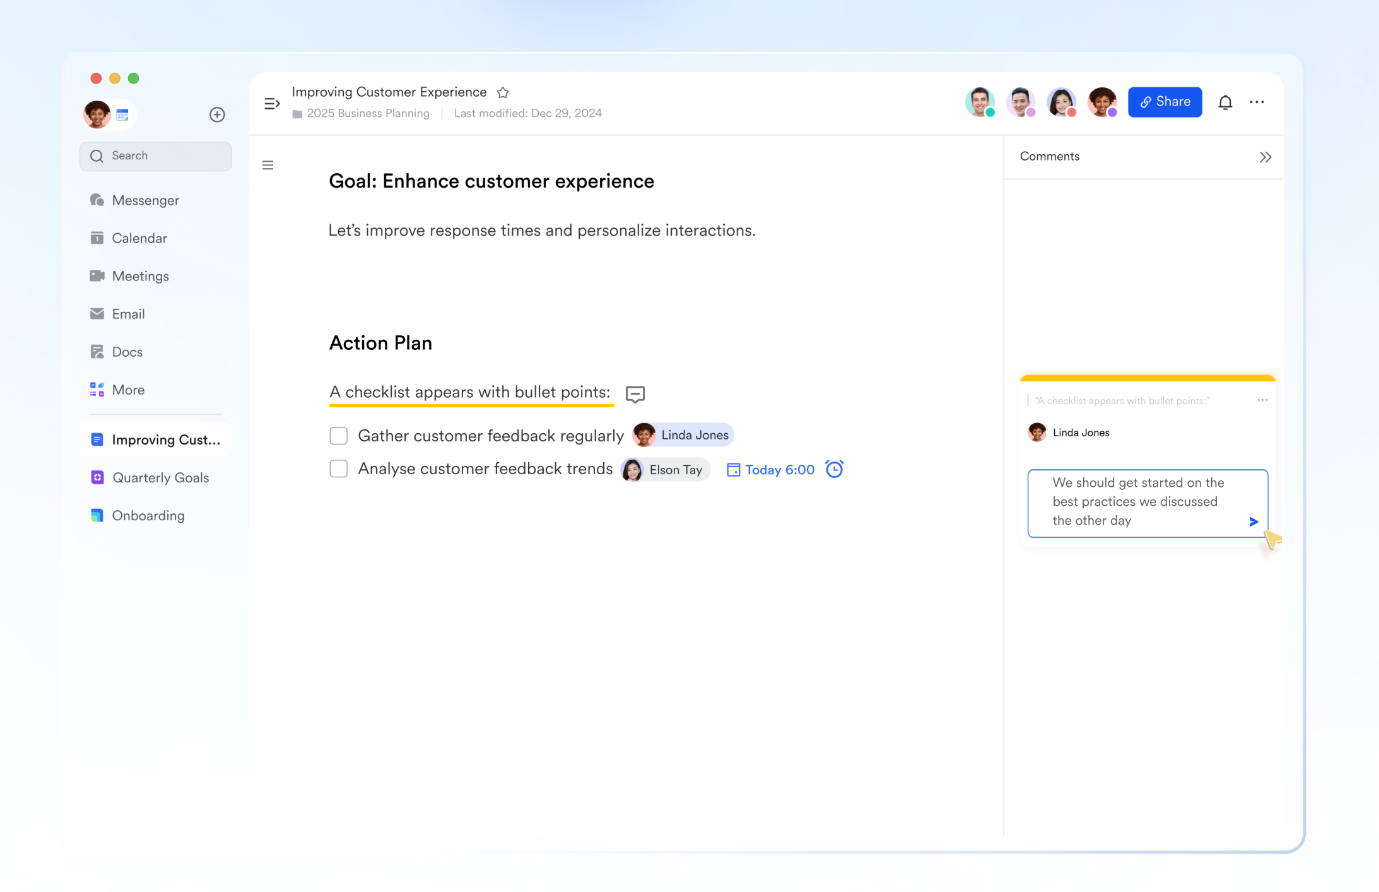
Task: Click the Comments panel title
Action: [x=1050, y=157]
